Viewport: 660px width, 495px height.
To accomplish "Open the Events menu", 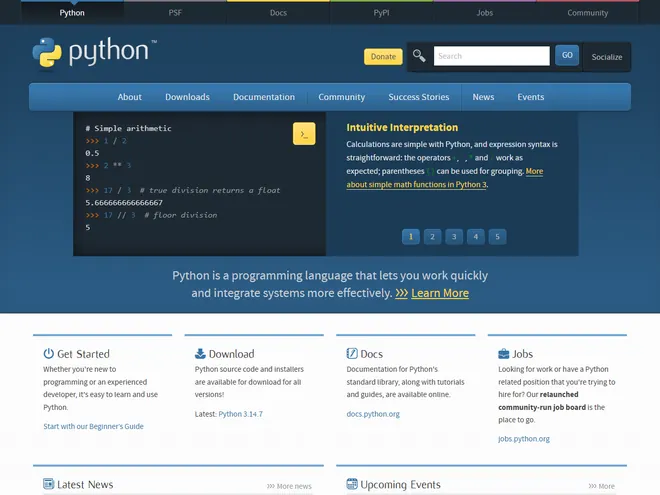I will [531, 97].
